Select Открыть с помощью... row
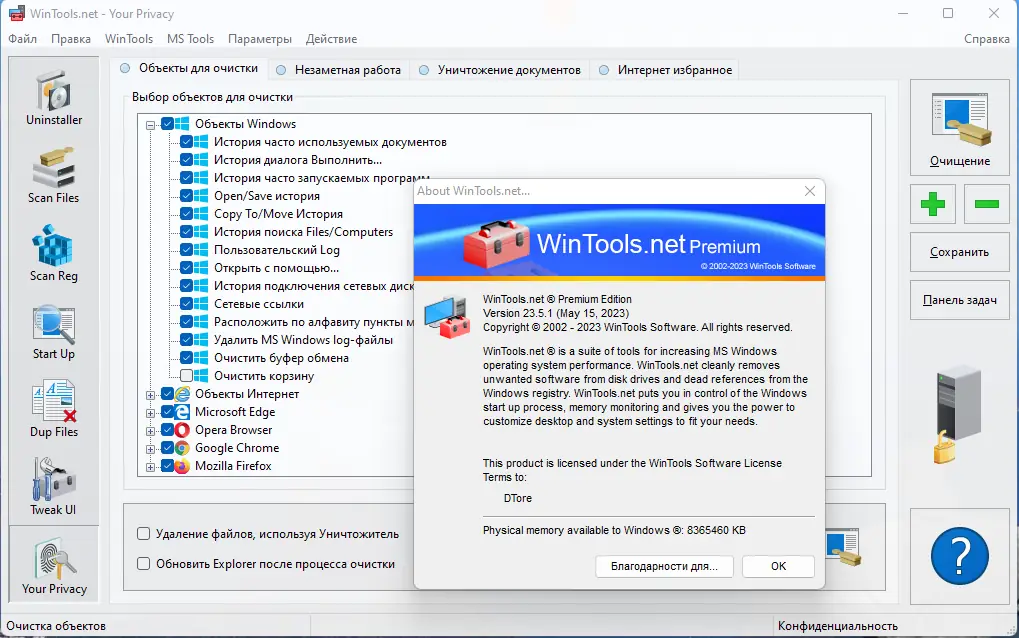 click(x=276, y=268)
